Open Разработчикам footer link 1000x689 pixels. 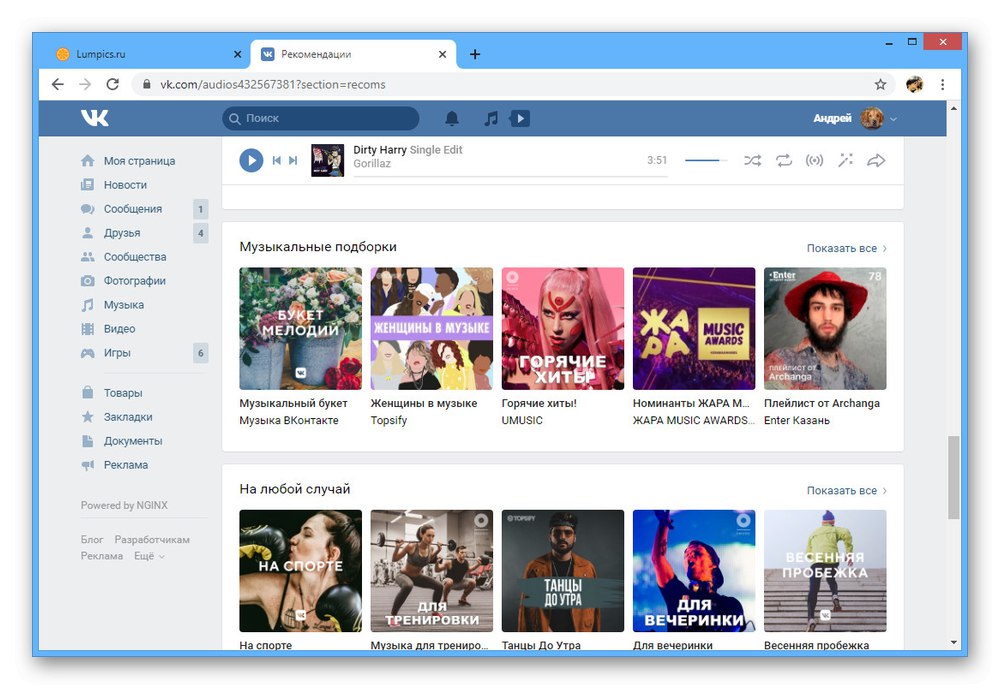152,540
